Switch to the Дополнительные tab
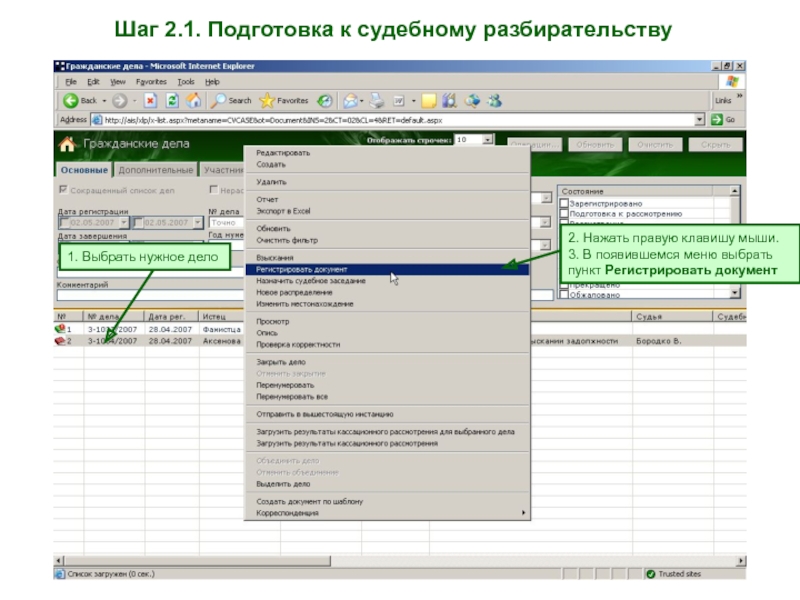Viewport: 800px width, 600px height. (x=156, y=171)
